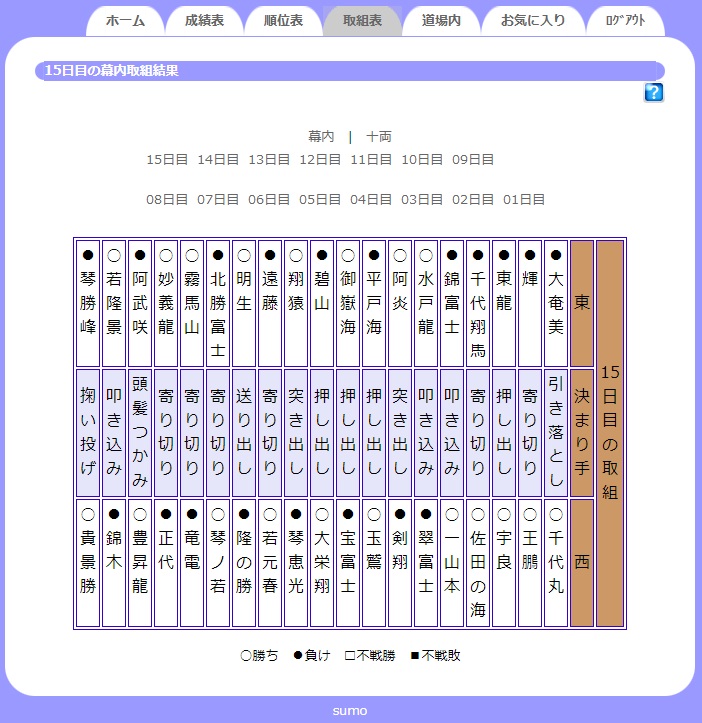
Task: Click west wrestler 正代
Action: click(166, 563)
